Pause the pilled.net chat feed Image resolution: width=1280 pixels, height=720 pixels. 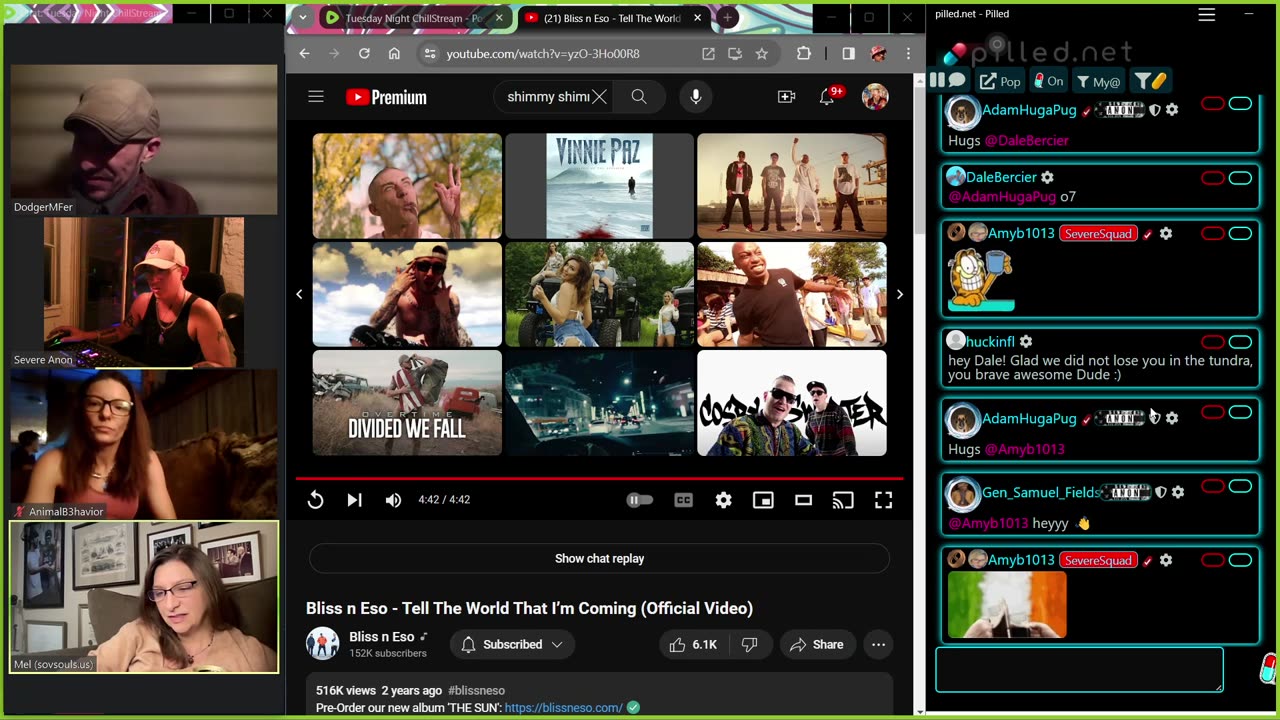pyautogui.click(x=937, y=80)
